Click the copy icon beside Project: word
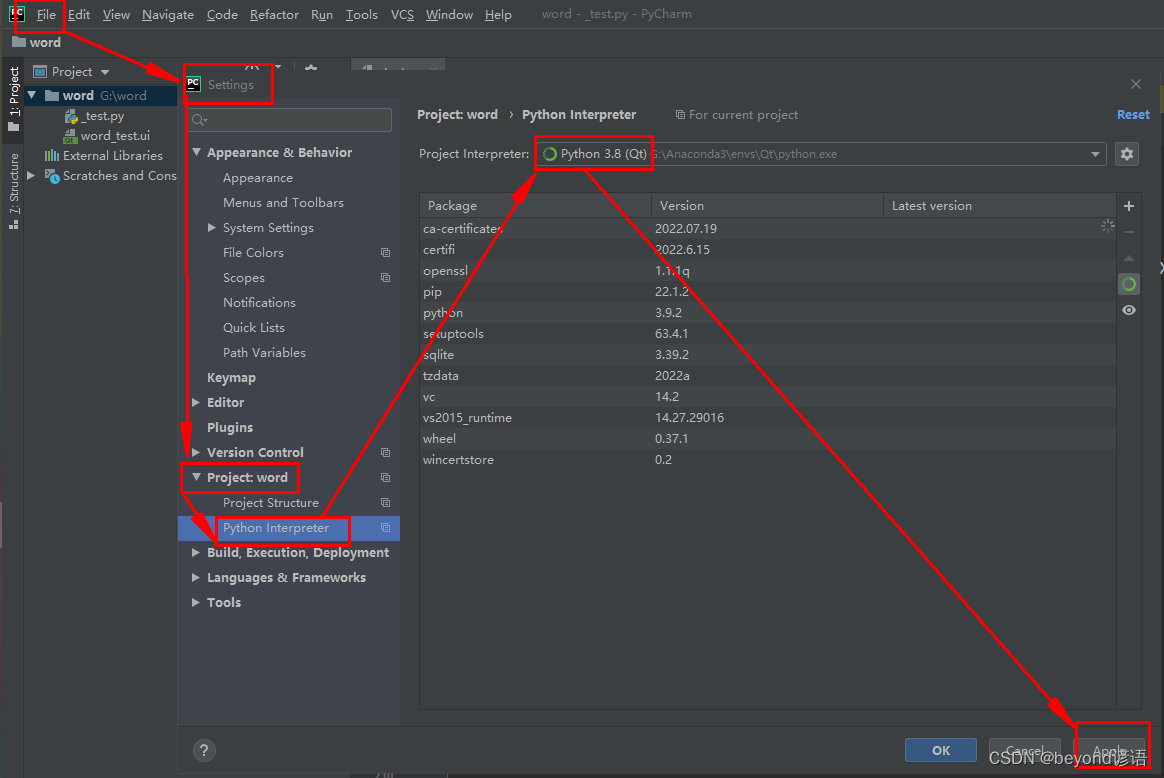This screenshot has width=1164, height=778. [385, 477]
